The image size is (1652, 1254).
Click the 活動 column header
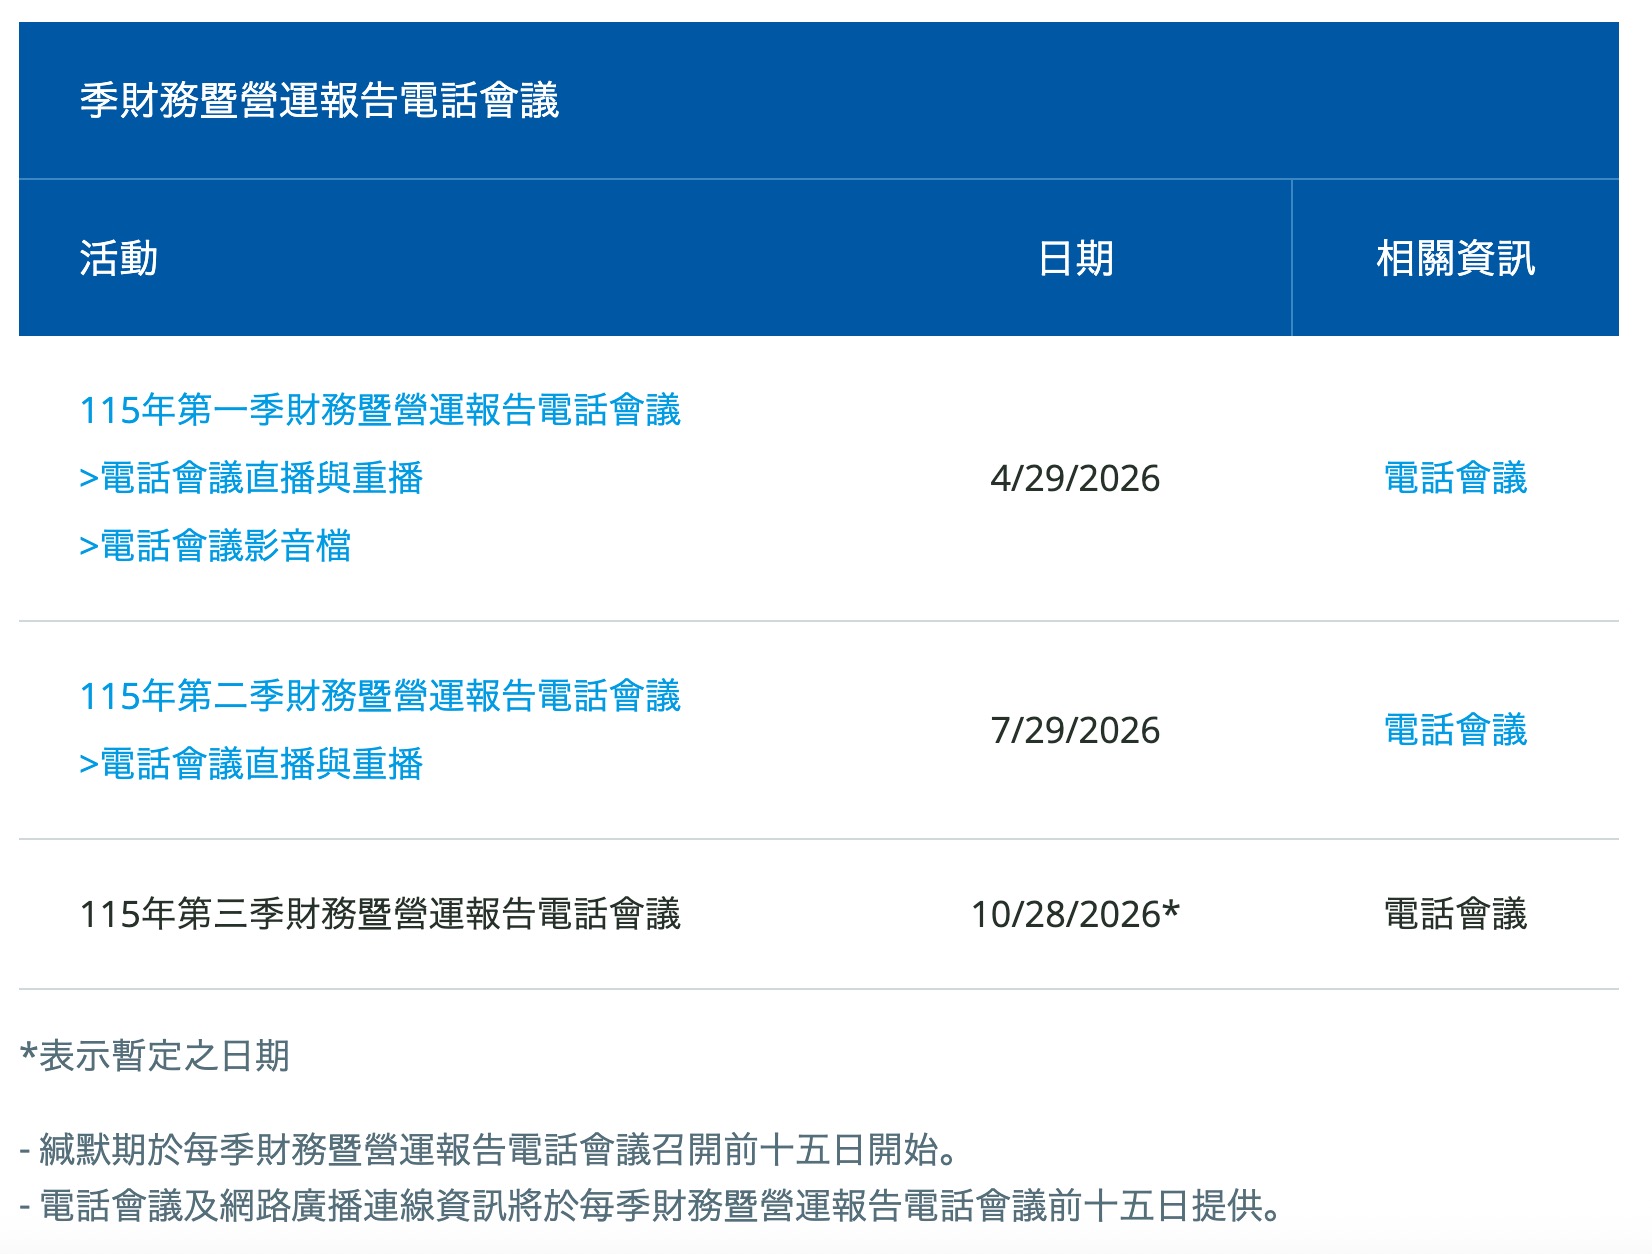(119, 258)
